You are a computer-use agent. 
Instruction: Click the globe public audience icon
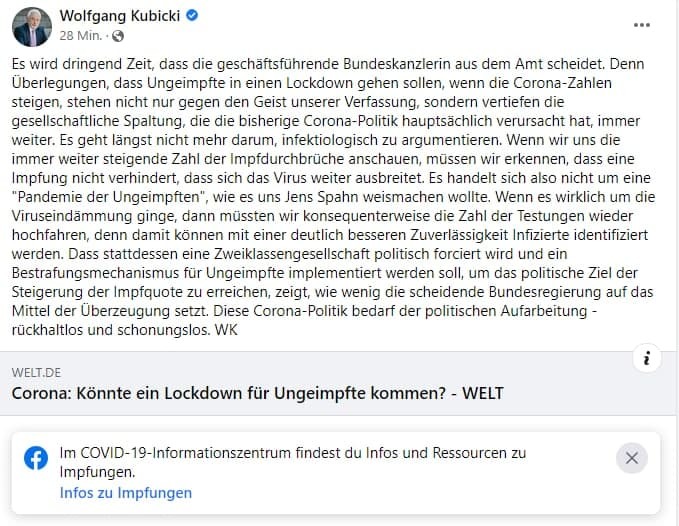118,36
